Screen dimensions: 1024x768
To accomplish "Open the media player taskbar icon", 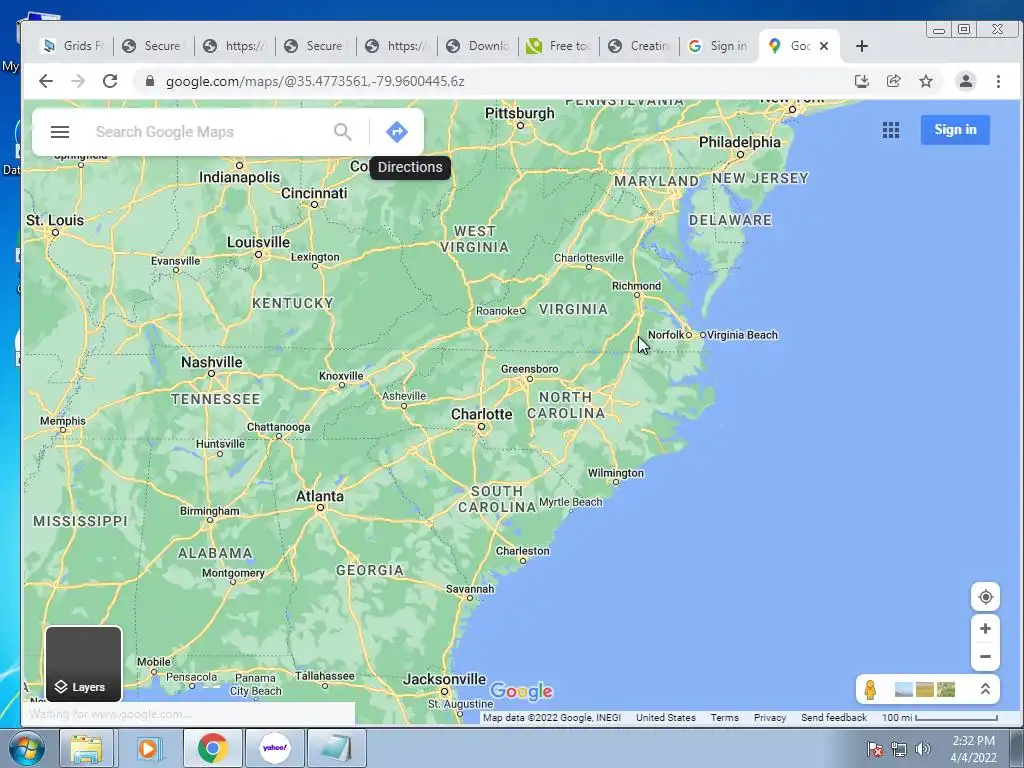I will click(x=148, y=748).
